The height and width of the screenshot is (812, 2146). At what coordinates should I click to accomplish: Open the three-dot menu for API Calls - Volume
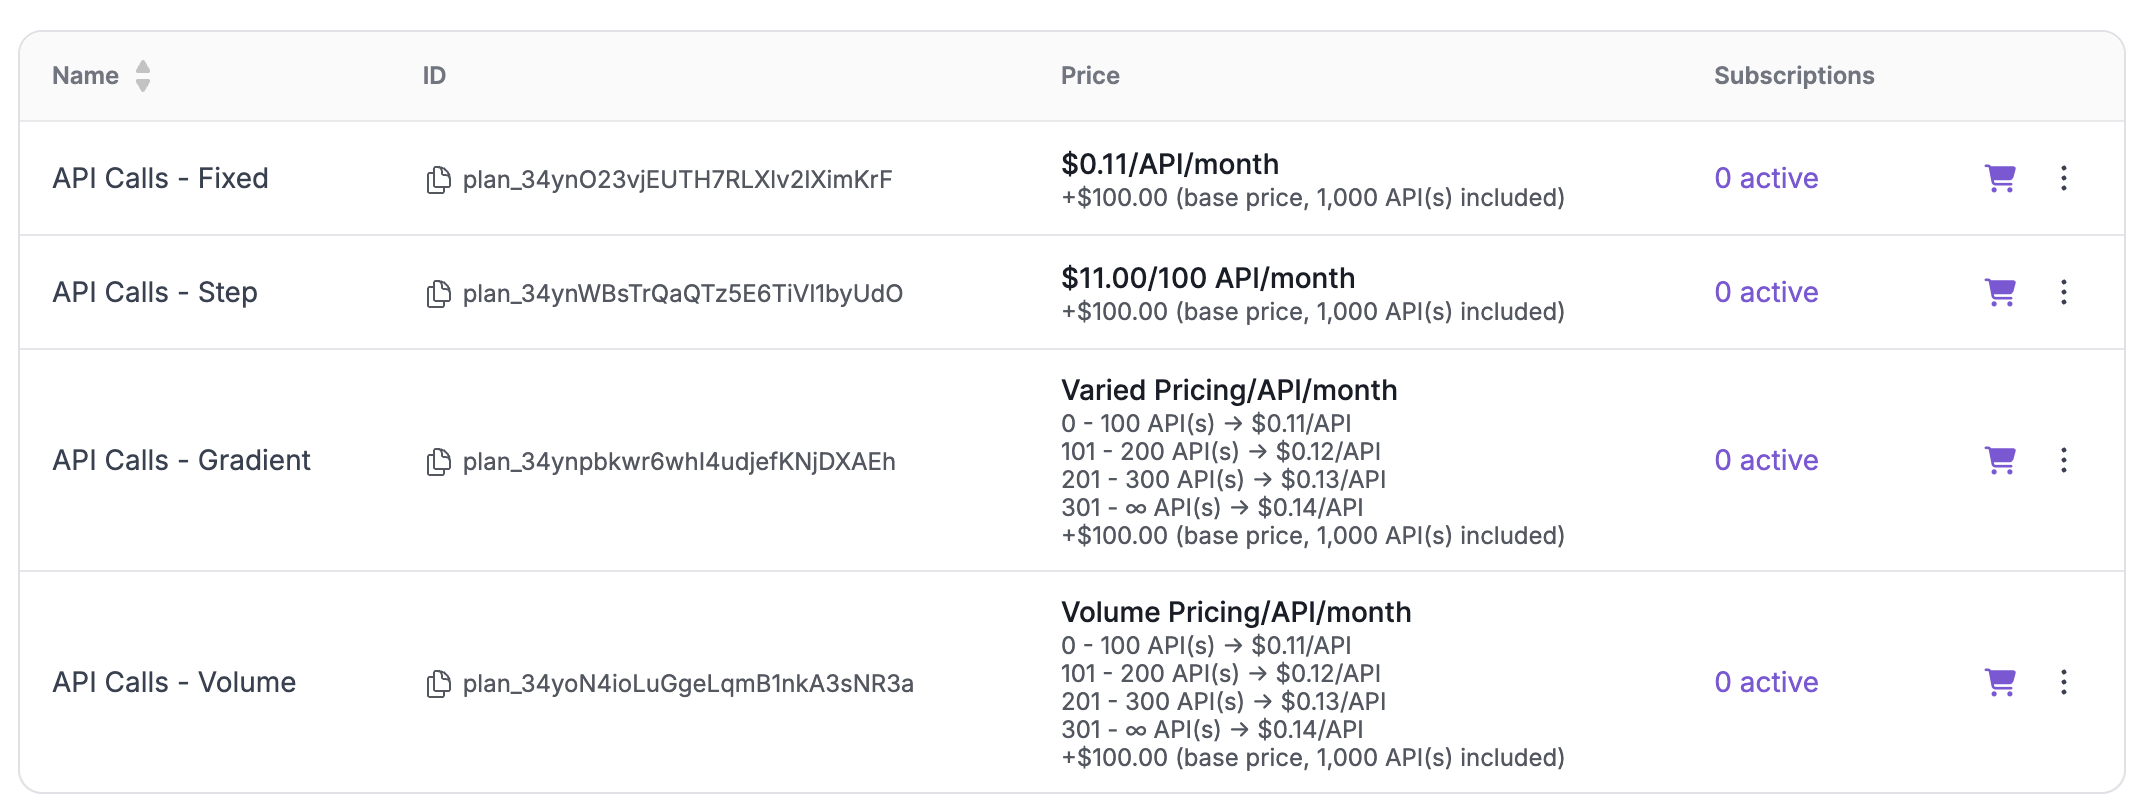2064,683
